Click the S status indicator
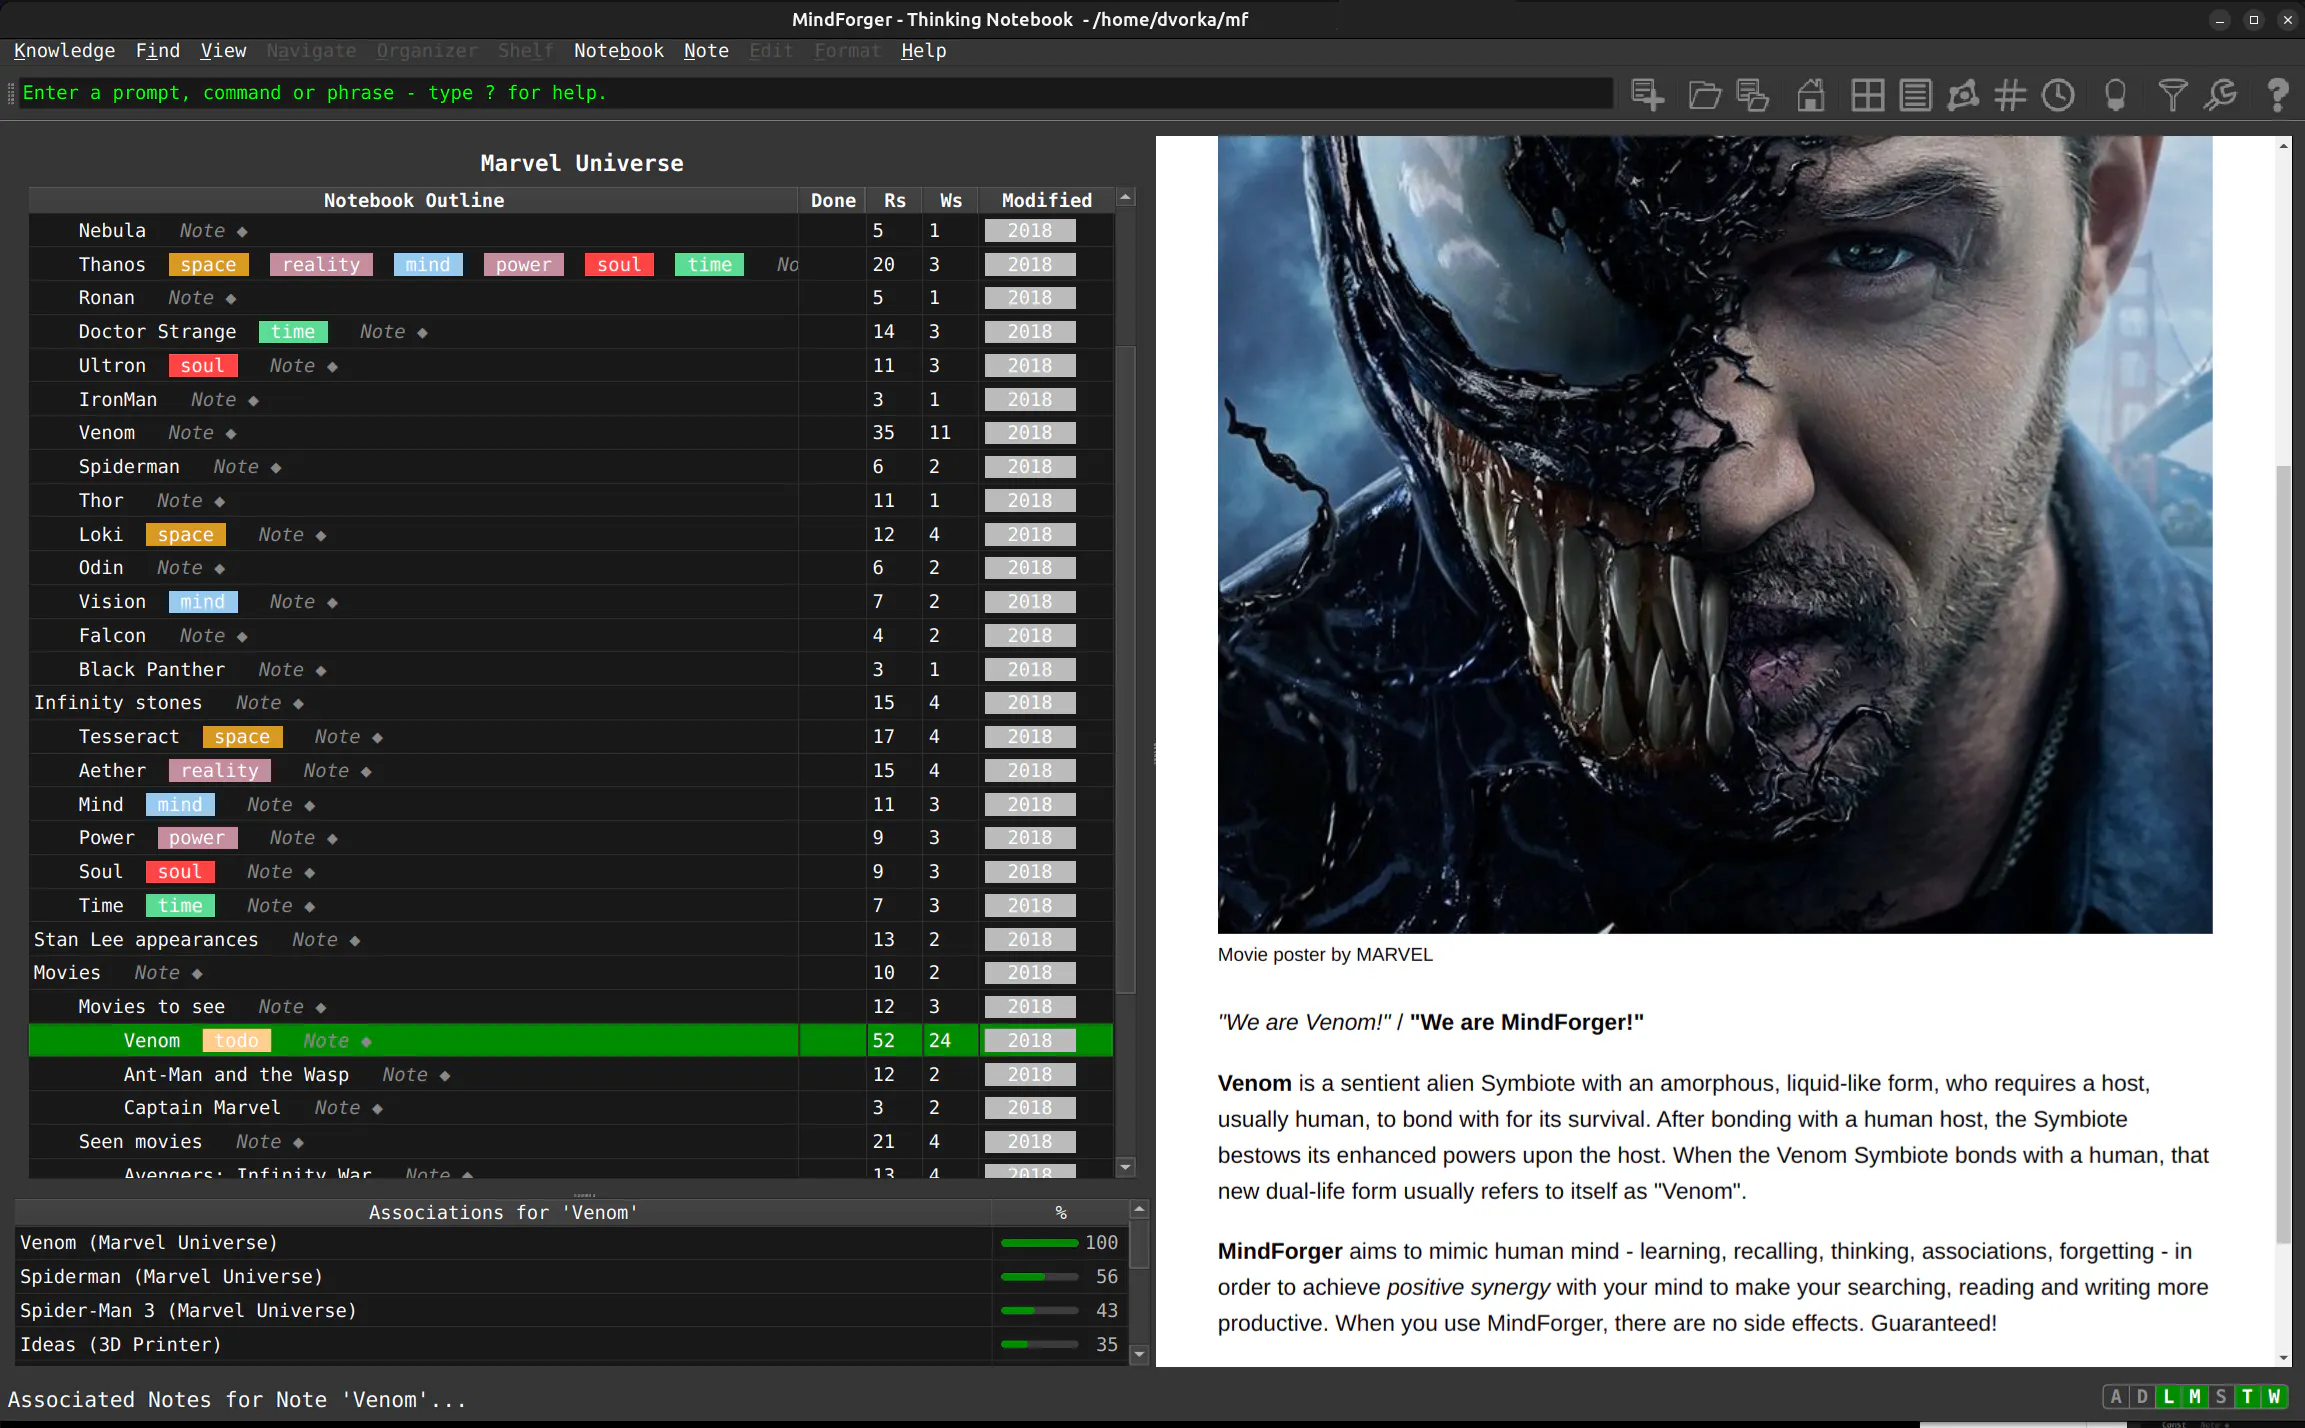The height and width of the screenshot is (1428, 2305). 2220,1397
